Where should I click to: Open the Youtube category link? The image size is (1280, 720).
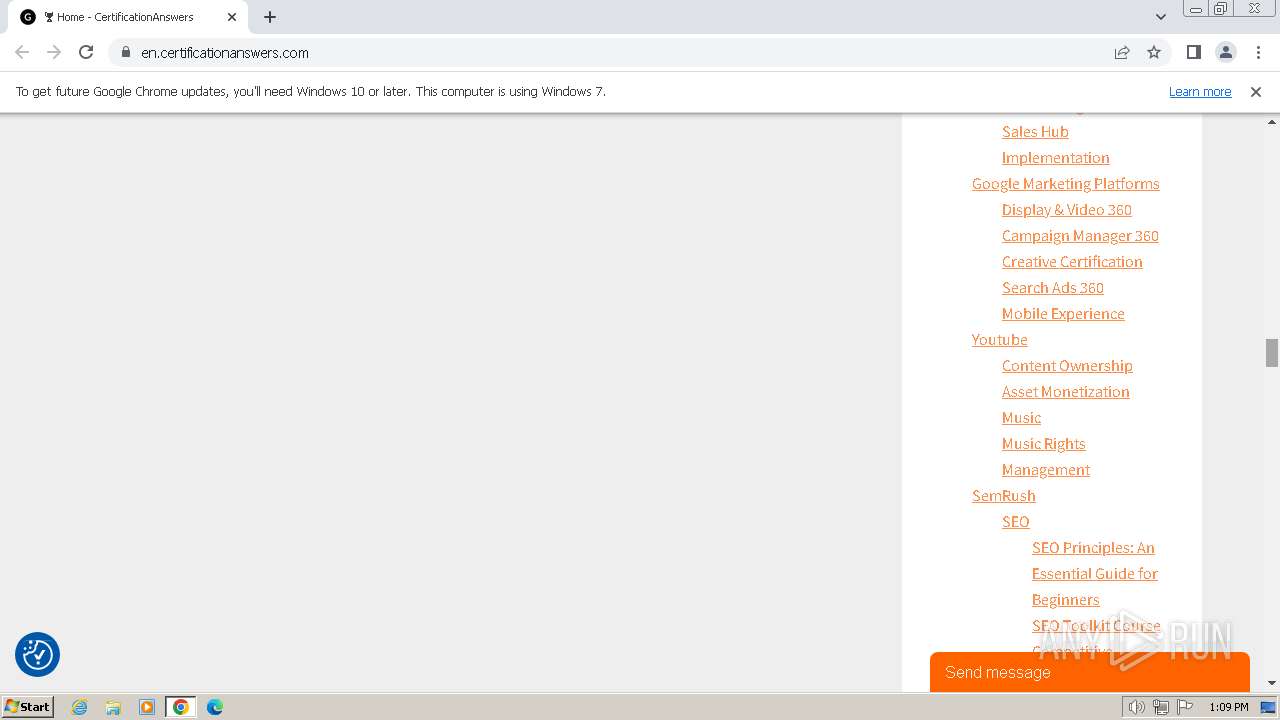999,340
